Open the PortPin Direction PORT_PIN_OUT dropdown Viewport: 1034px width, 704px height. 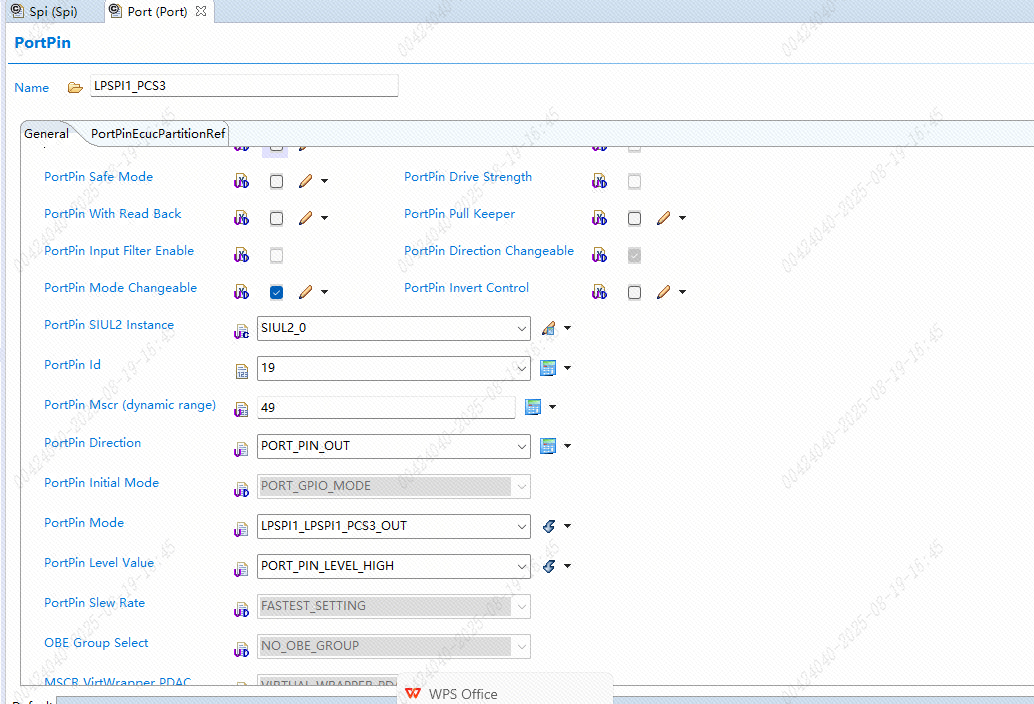point(394,446)
